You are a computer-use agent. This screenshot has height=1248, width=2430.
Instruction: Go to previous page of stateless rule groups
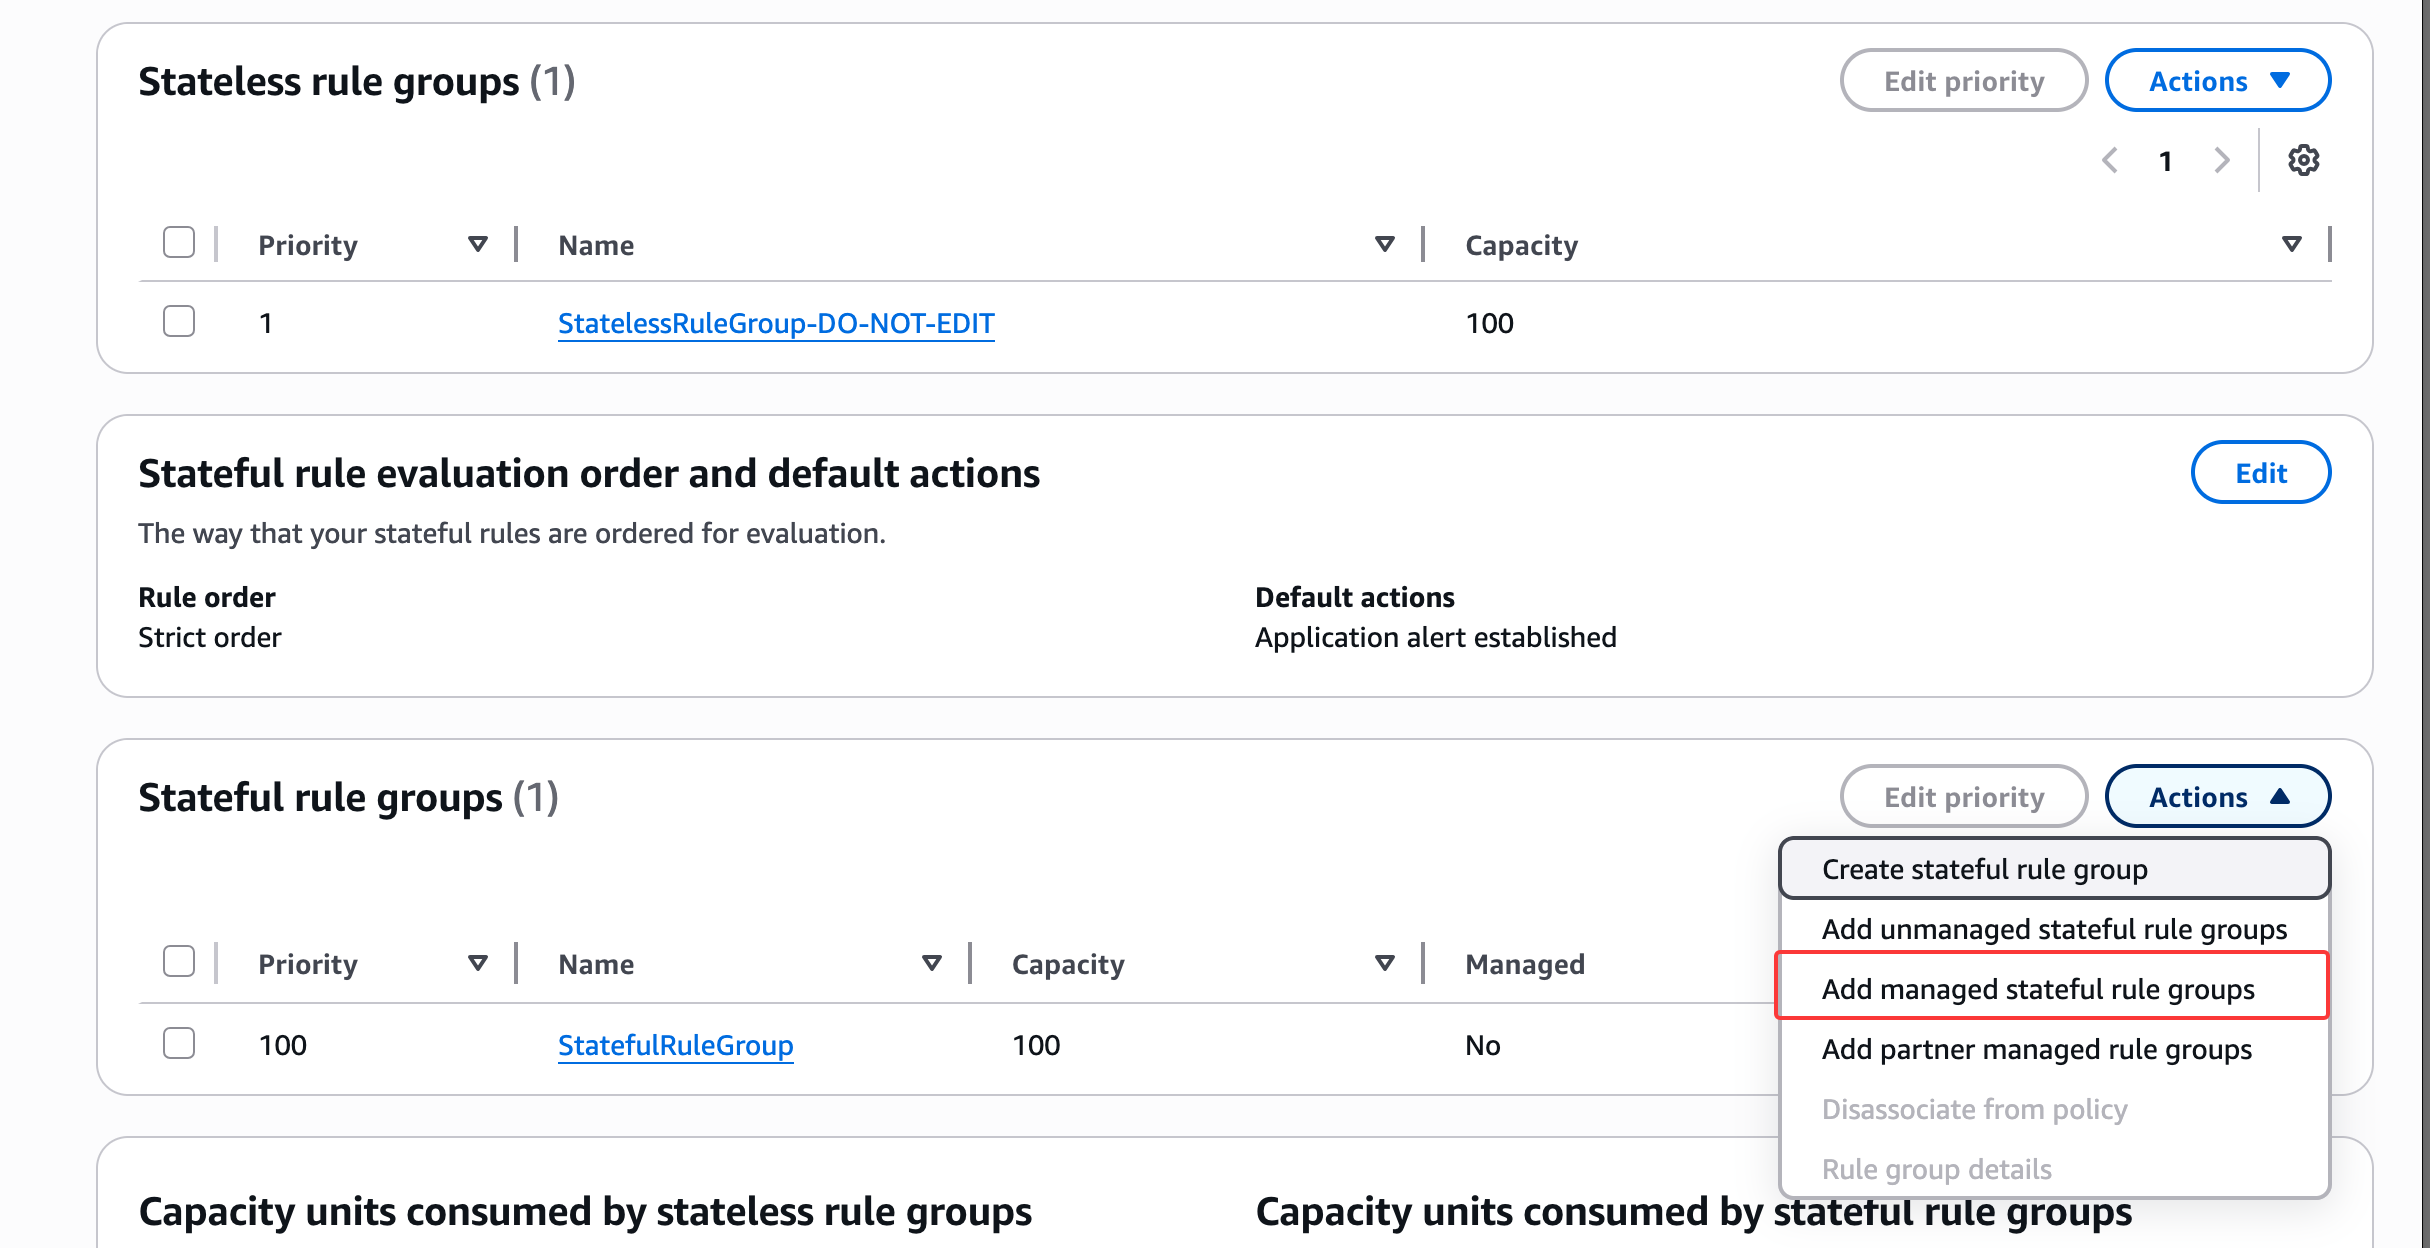point(2110,160)
